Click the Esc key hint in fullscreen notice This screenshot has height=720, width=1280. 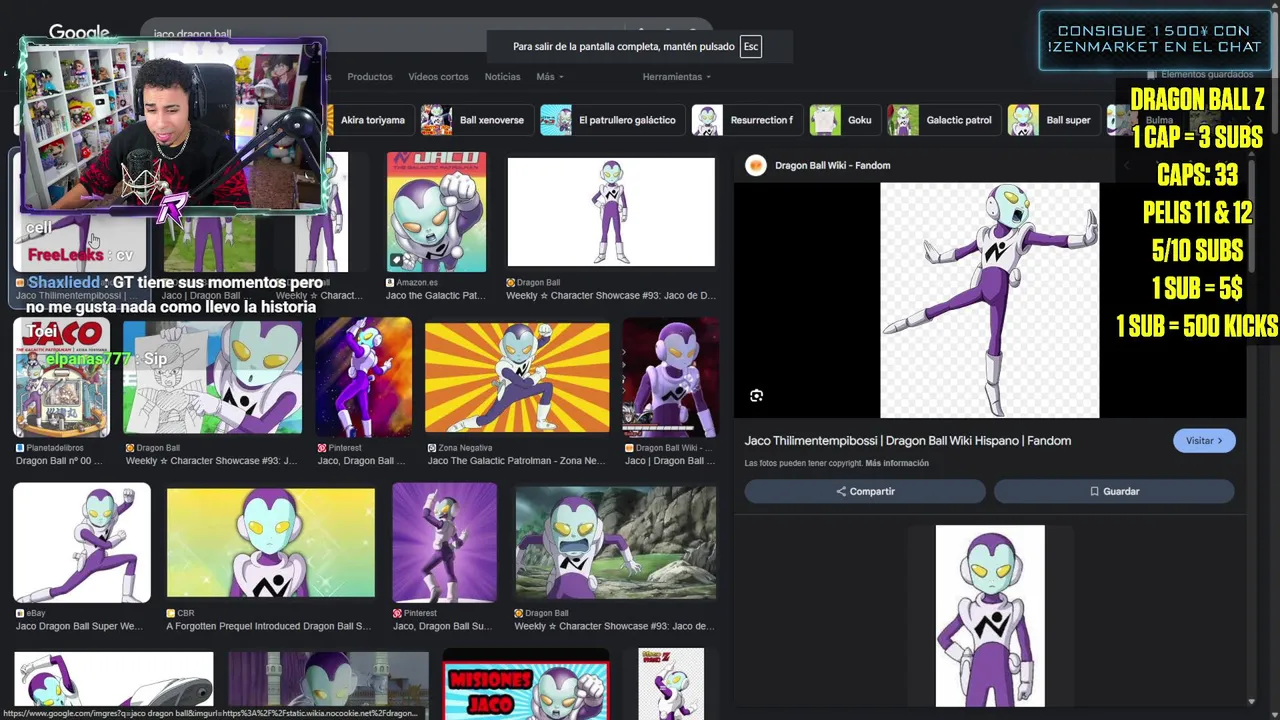751,47
